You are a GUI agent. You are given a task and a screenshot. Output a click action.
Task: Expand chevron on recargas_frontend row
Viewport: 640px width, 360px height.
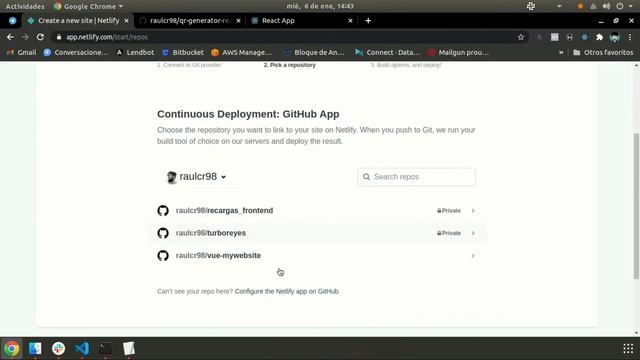click(x=473, y=211)
